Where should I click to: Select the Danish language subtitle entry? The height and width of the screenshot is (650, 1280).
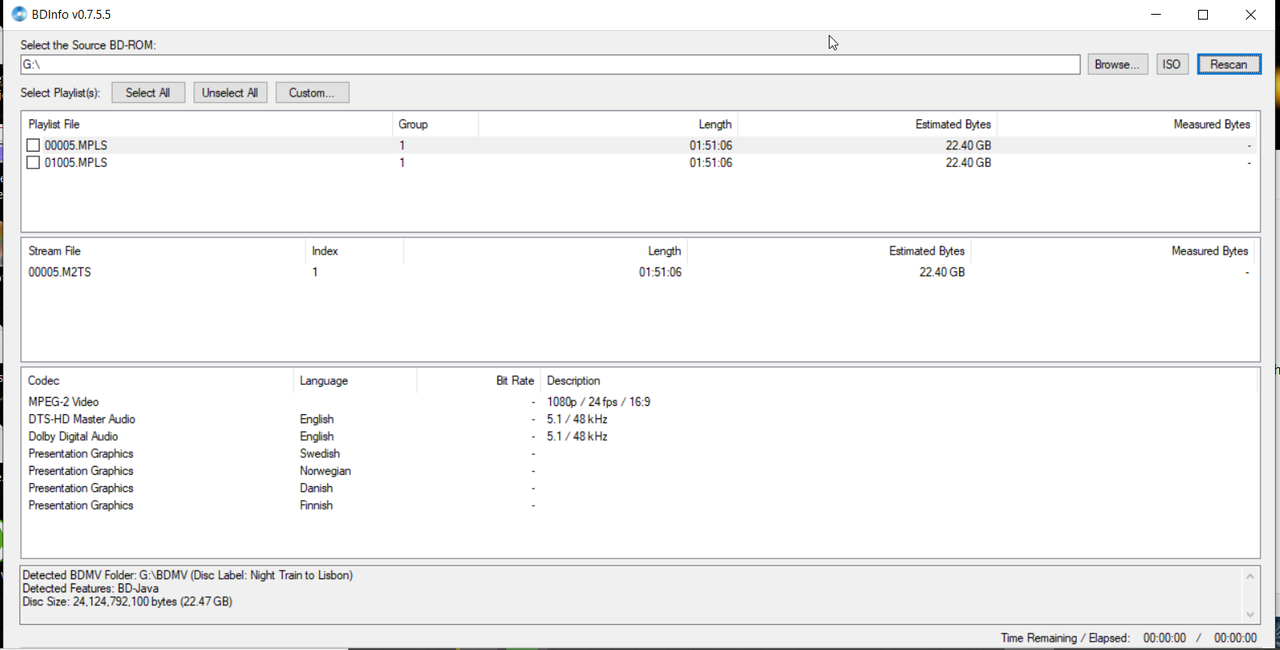[316, 488]
